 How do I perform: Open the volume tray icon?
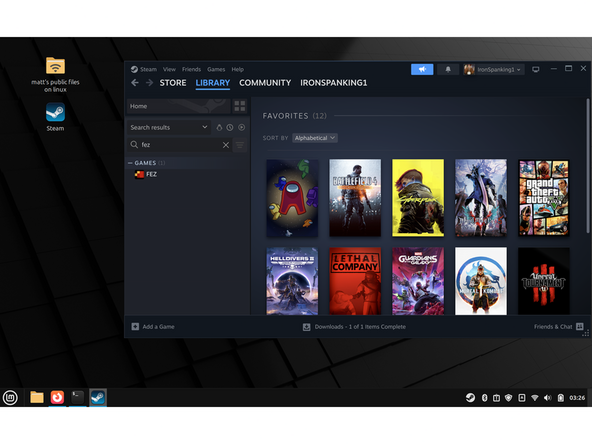[547, 398]
